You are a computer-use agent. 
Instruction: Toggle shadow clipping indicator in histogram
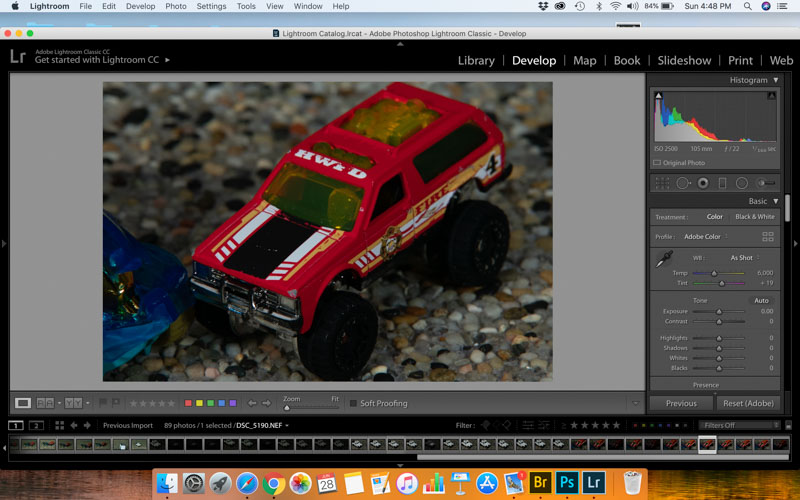658,95
